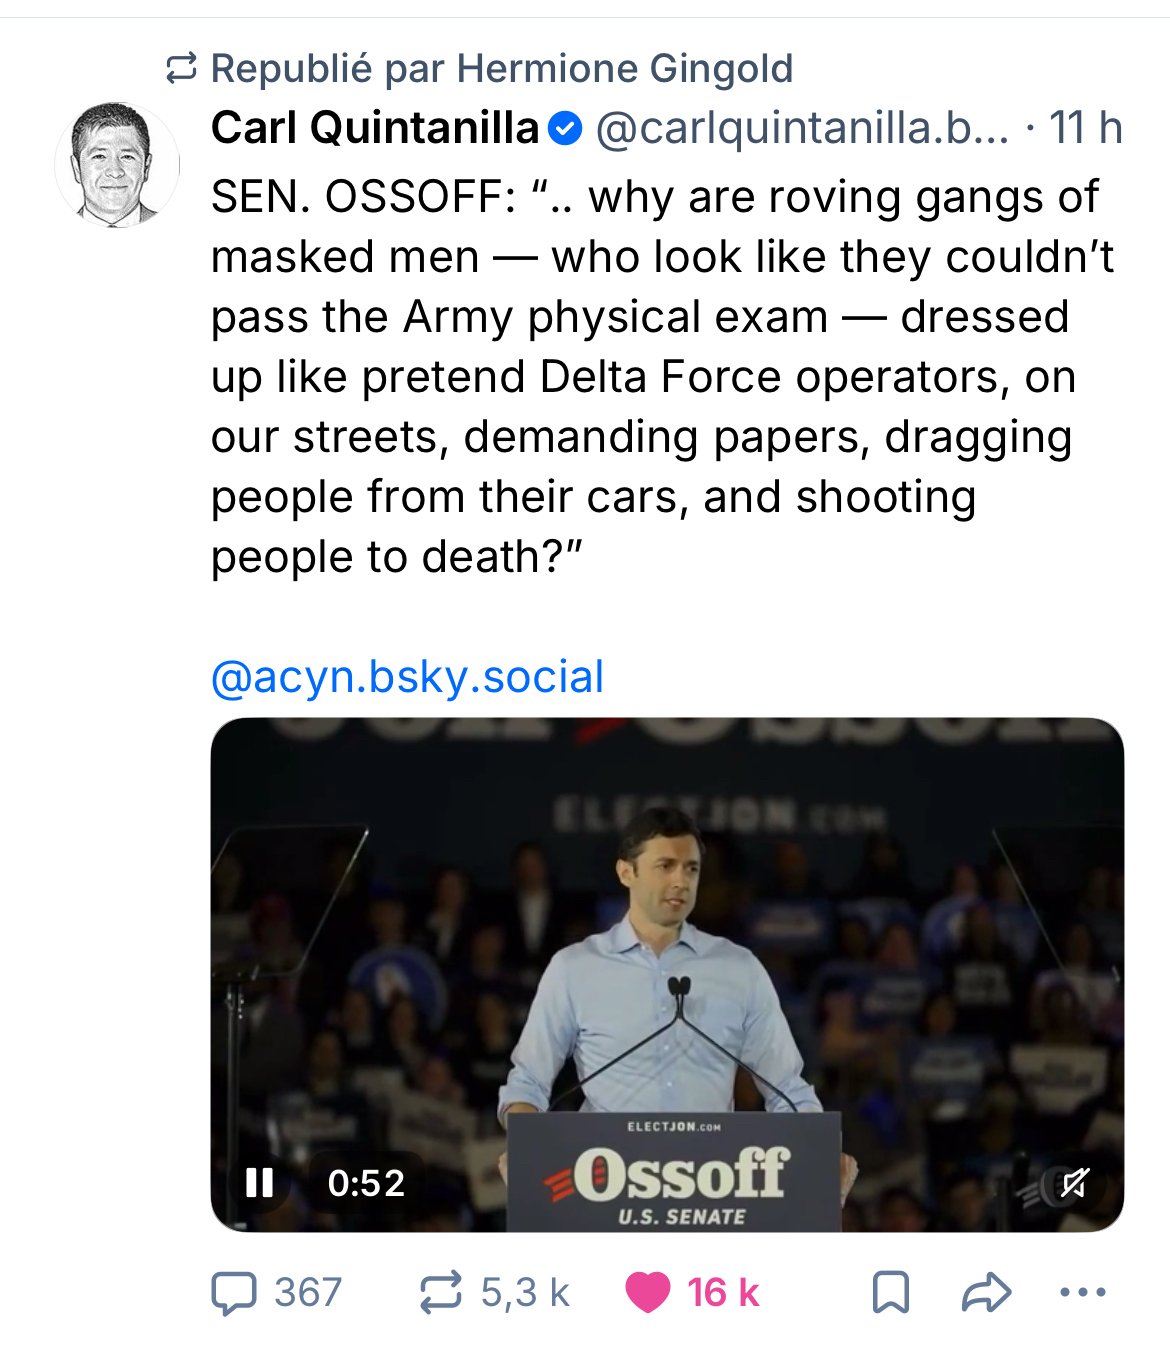Screen dimensions: 1170x1358
Task: Open the three-dot more options menu
Action: coord(1082,1292)
